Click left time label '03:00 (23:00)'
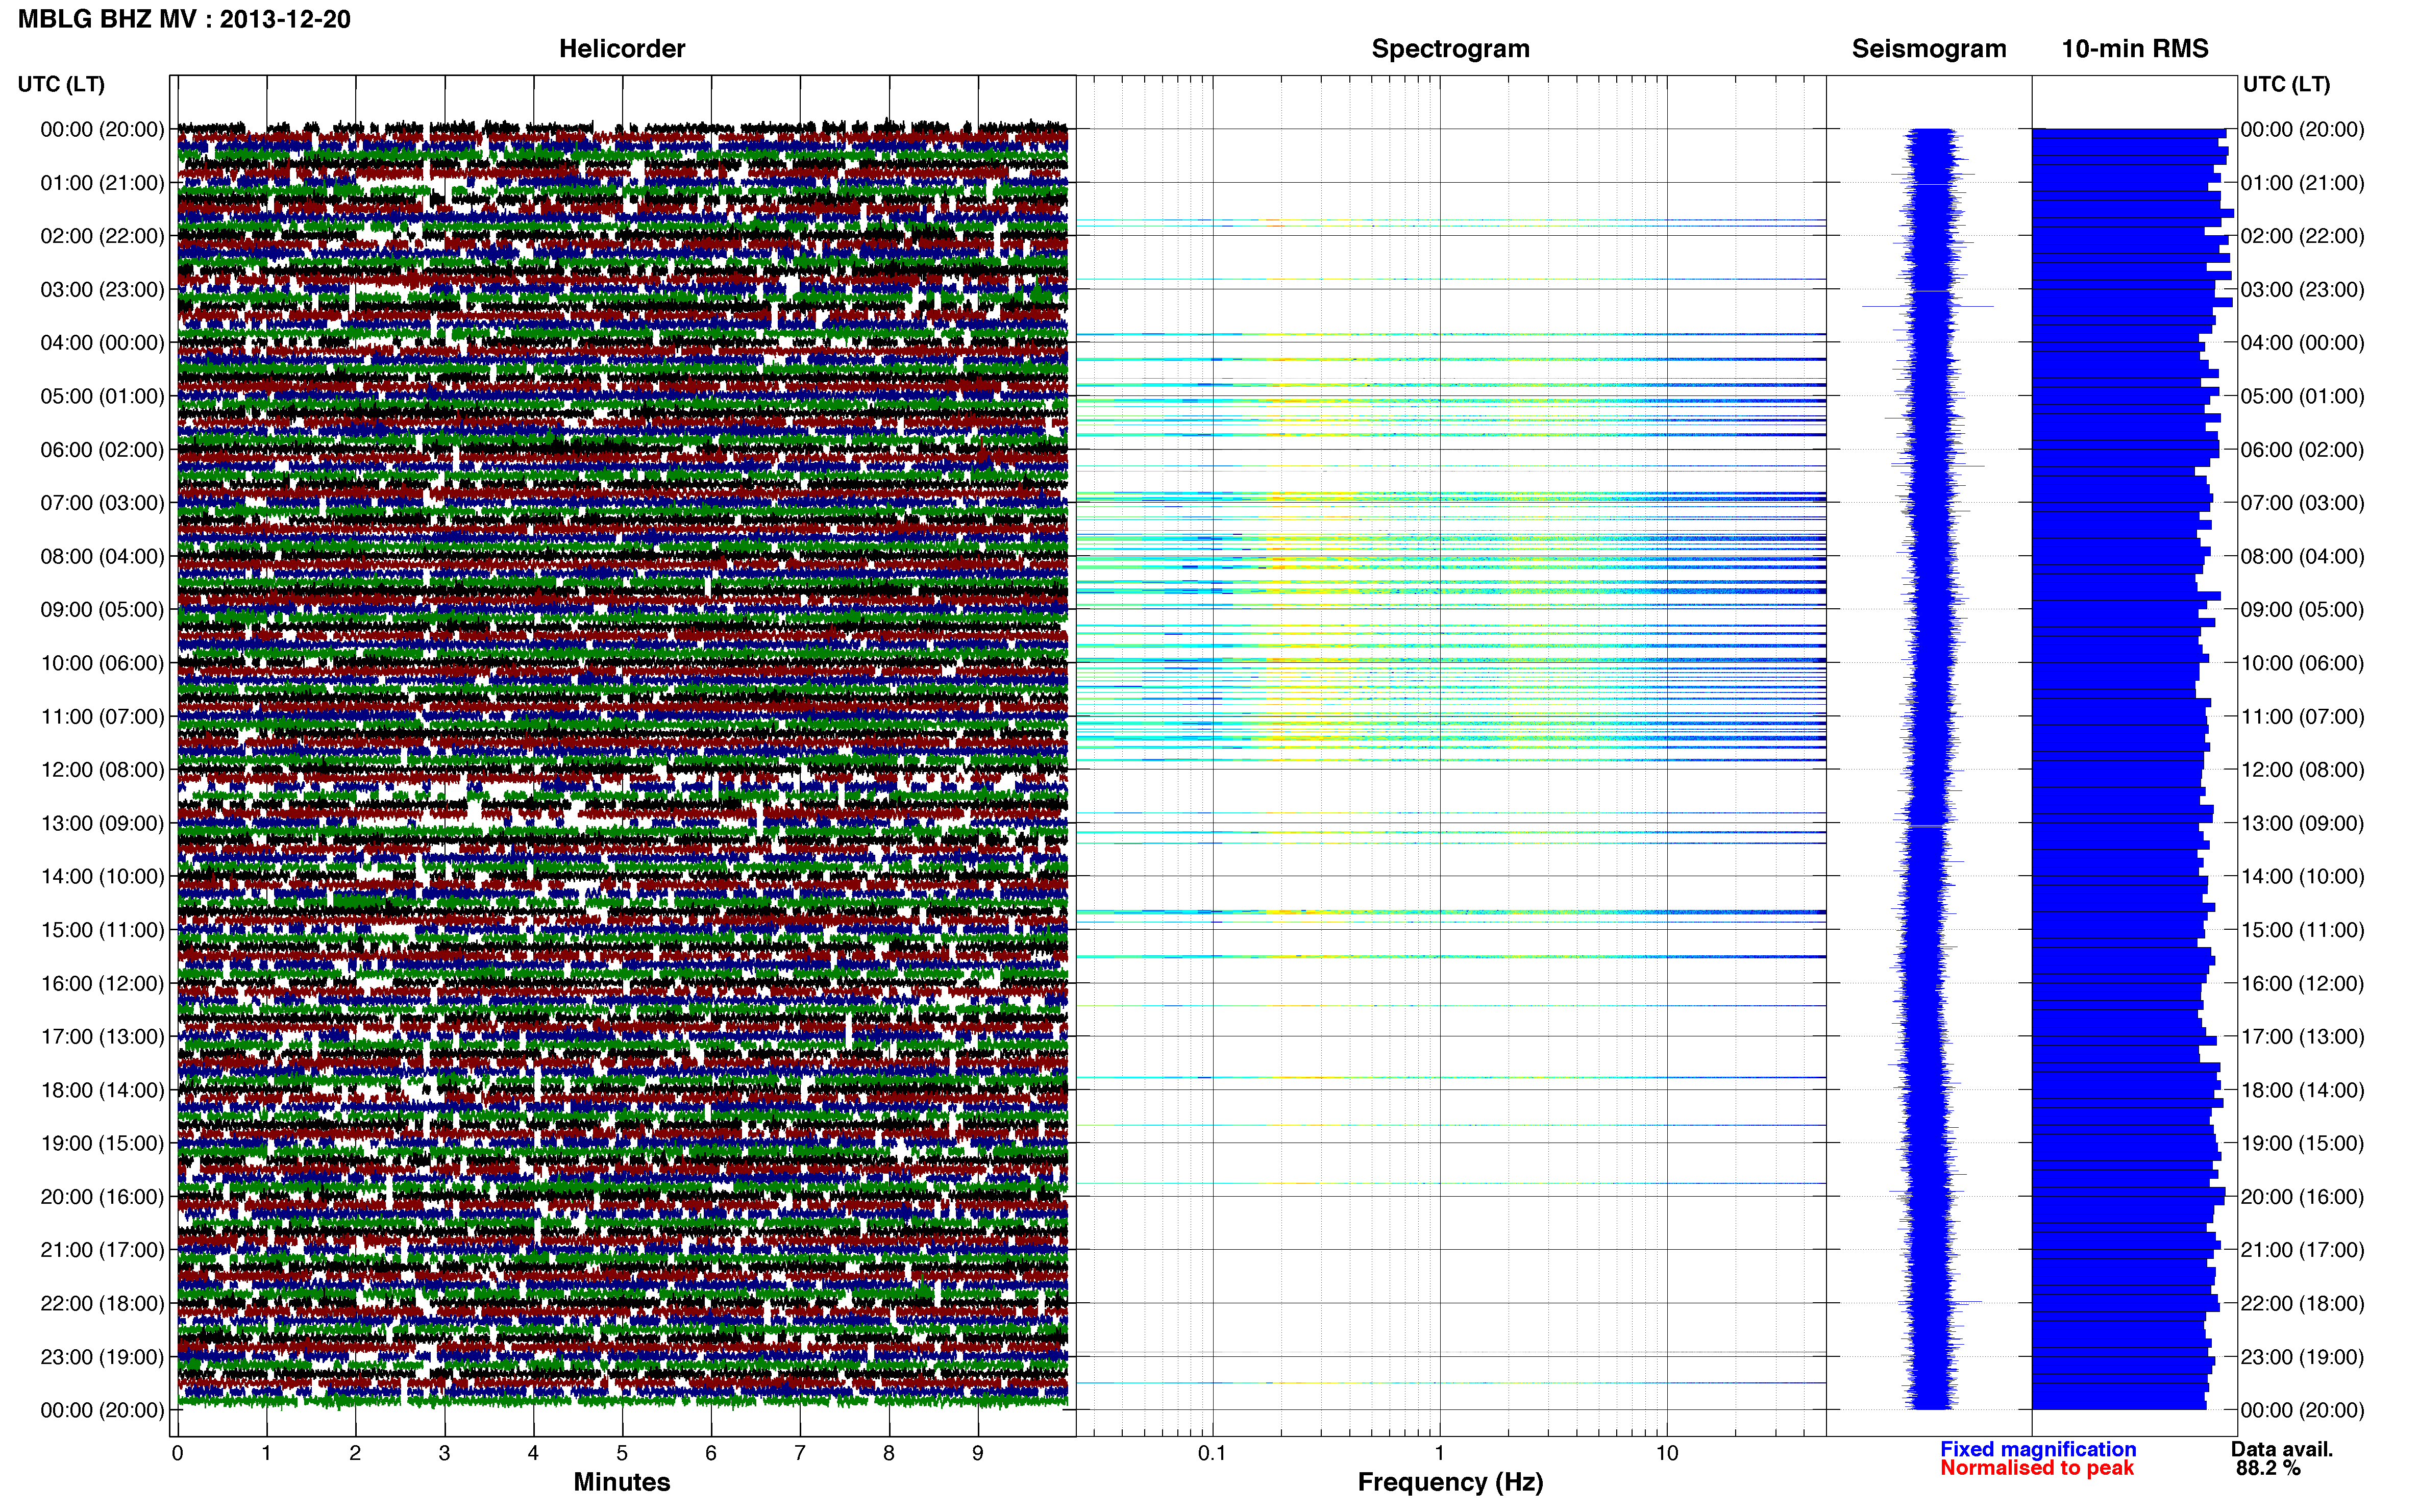 tap(102, 290)
